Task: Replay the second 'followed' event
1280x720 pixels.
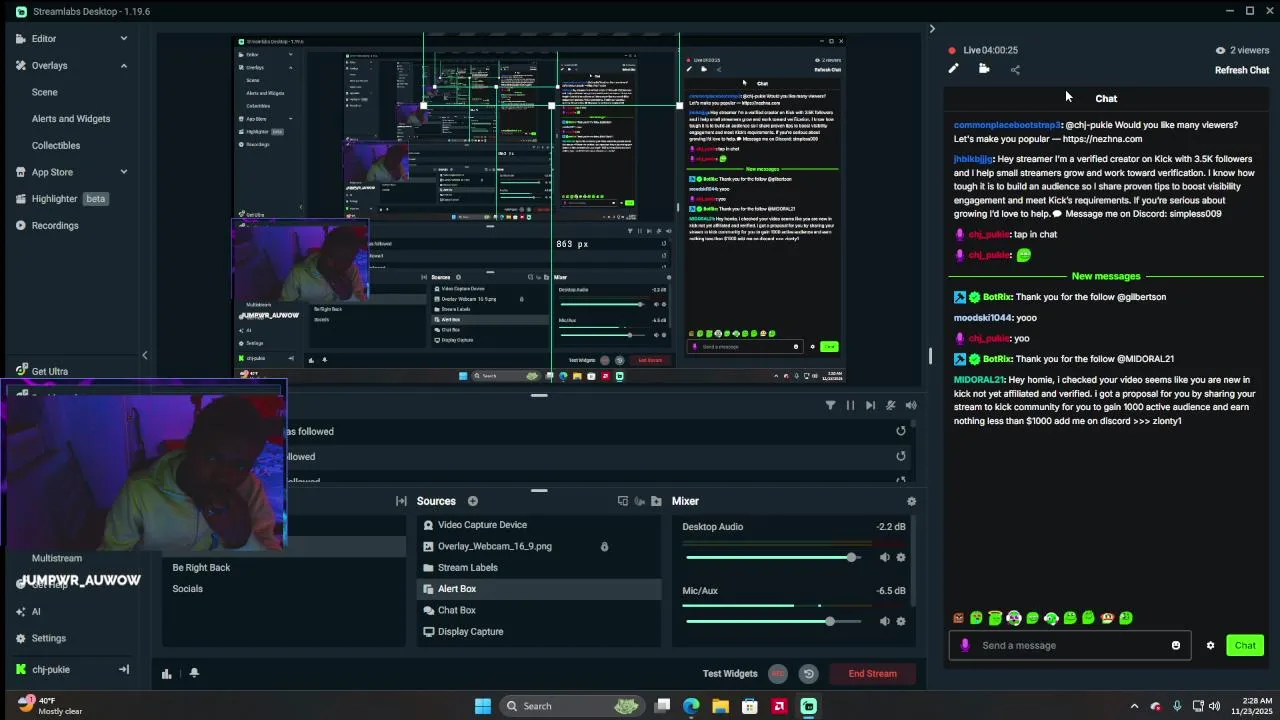Action: pyautogui.click(x=901, y=456)
